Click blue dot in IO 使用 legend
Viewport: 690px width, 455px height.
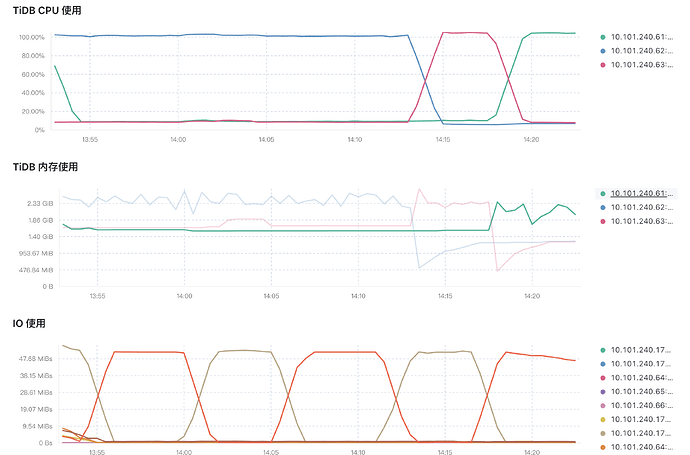pyautogui.click(x=602, y=363)
